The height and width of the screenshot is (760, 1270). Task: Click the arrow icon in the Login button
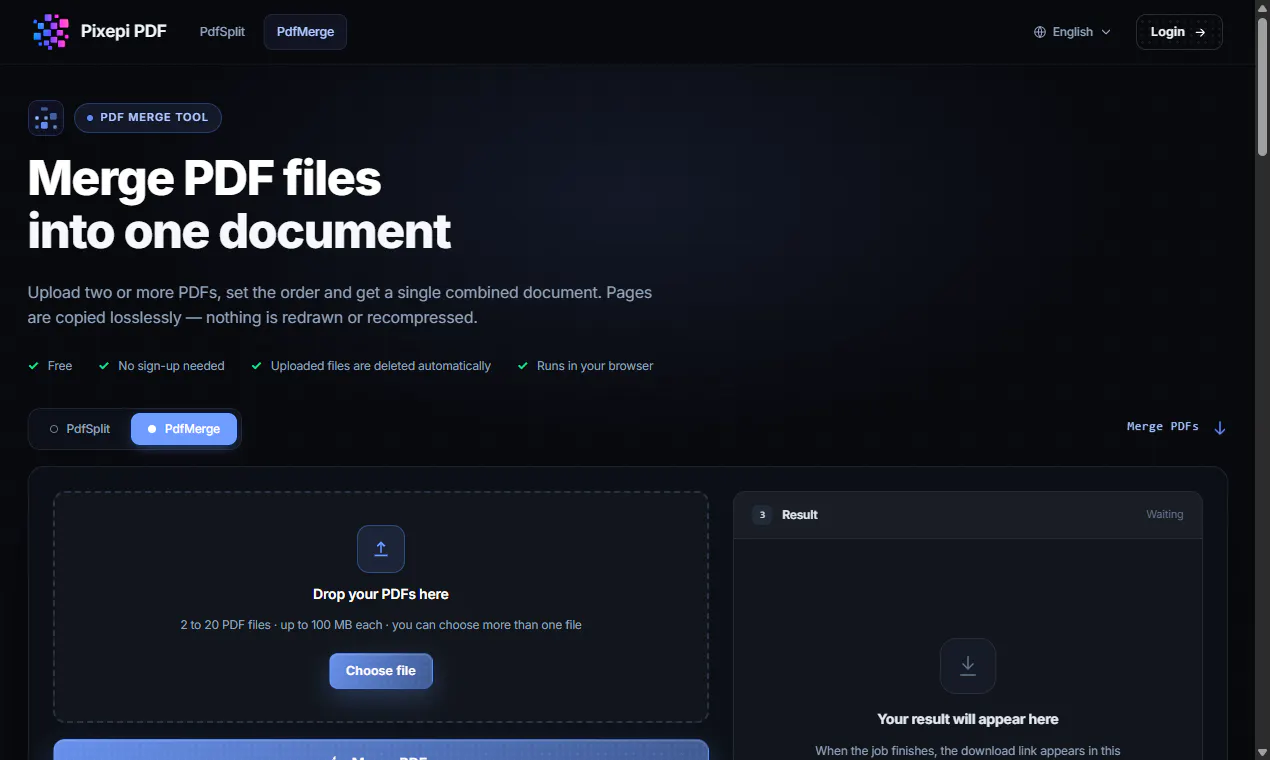(x=1200, y=32)
